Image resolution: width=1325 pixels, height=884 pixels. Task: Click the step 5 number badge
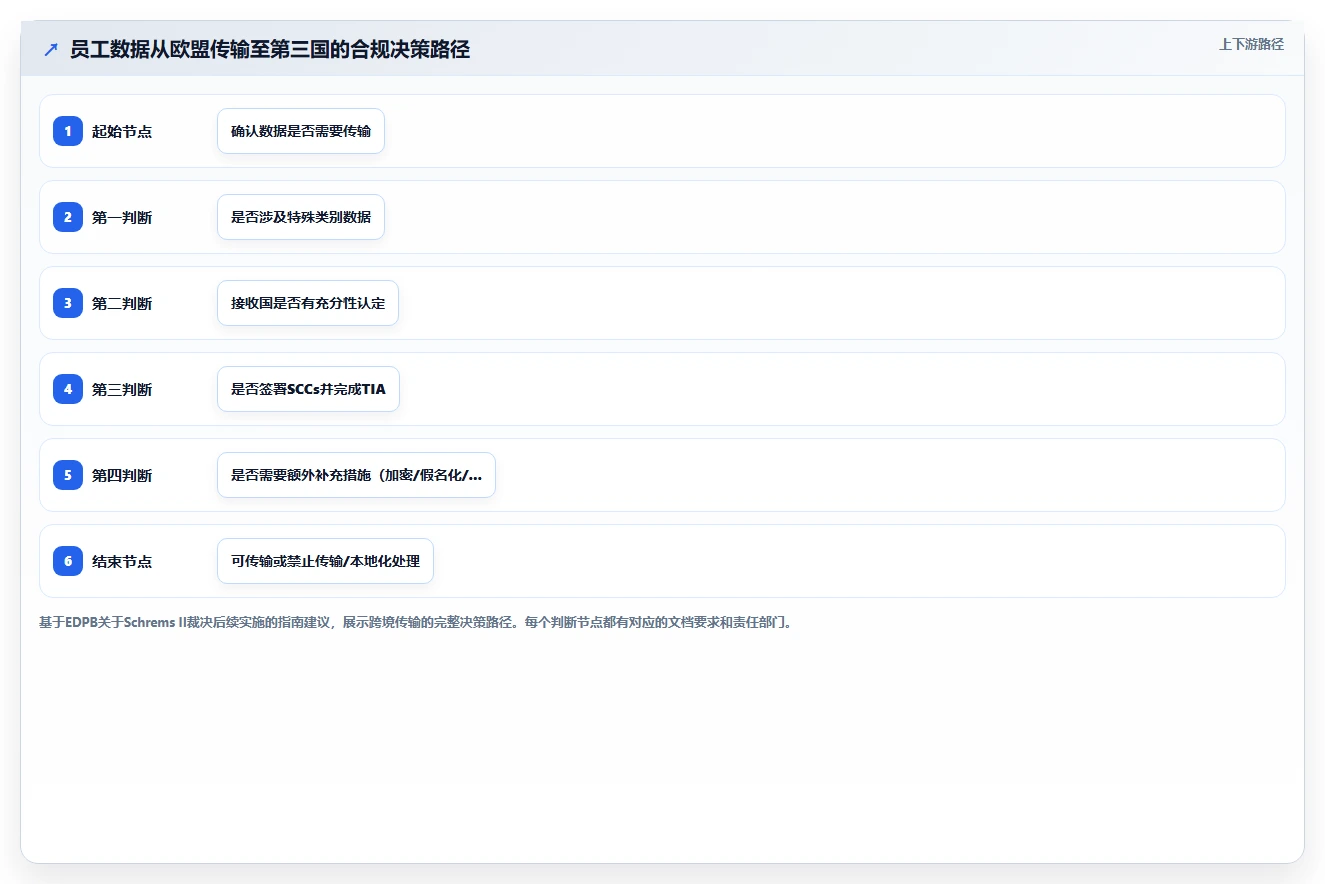tap(68, 475)
